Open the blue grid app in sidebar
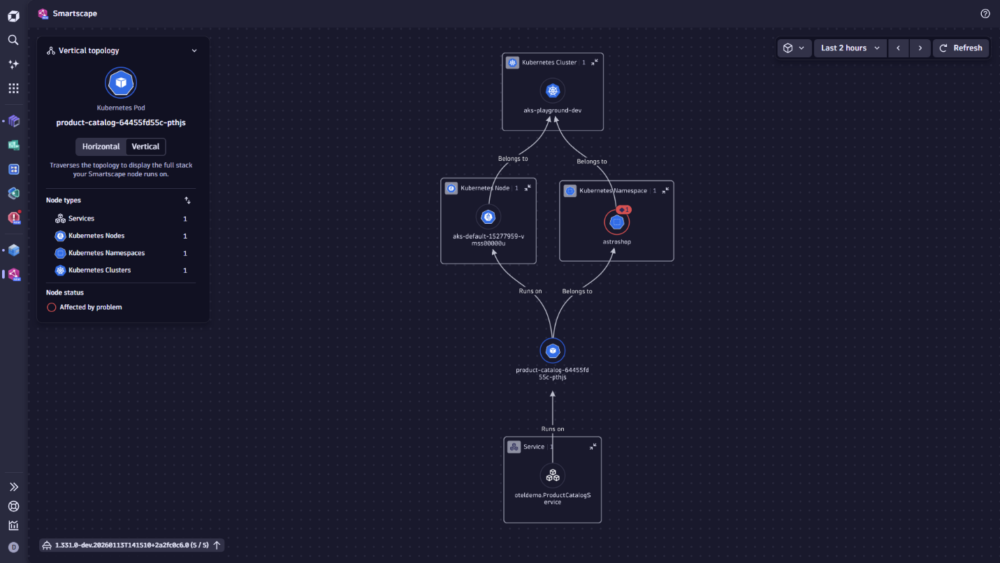The height and width of the screenshot is (563, 1000). [x=14, y=170]
